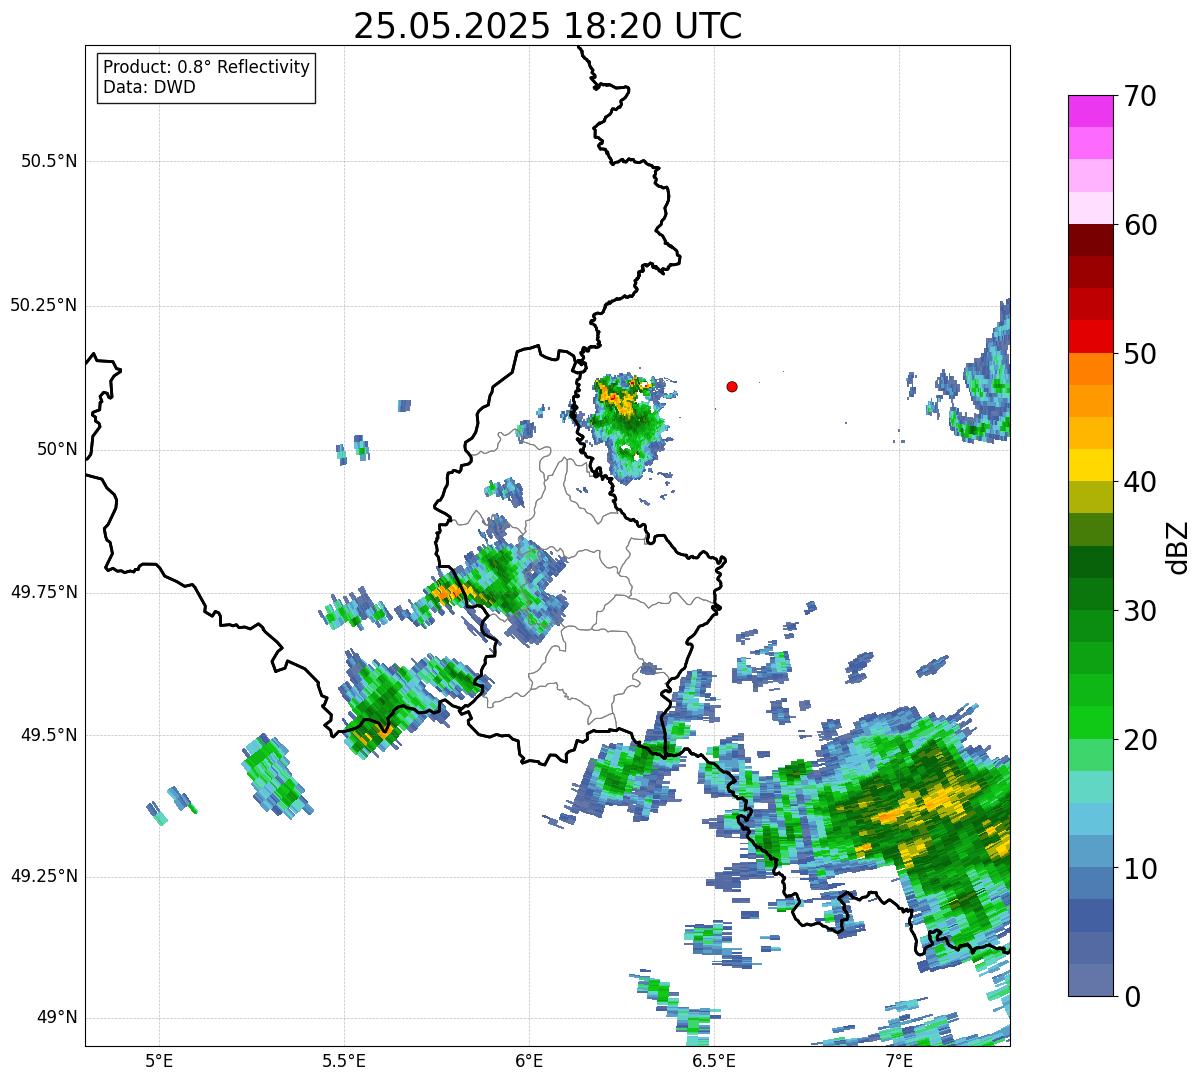Click the 49.75°N latitude label
Screen dimensions: 1202x1081
(x=44, y=592)
